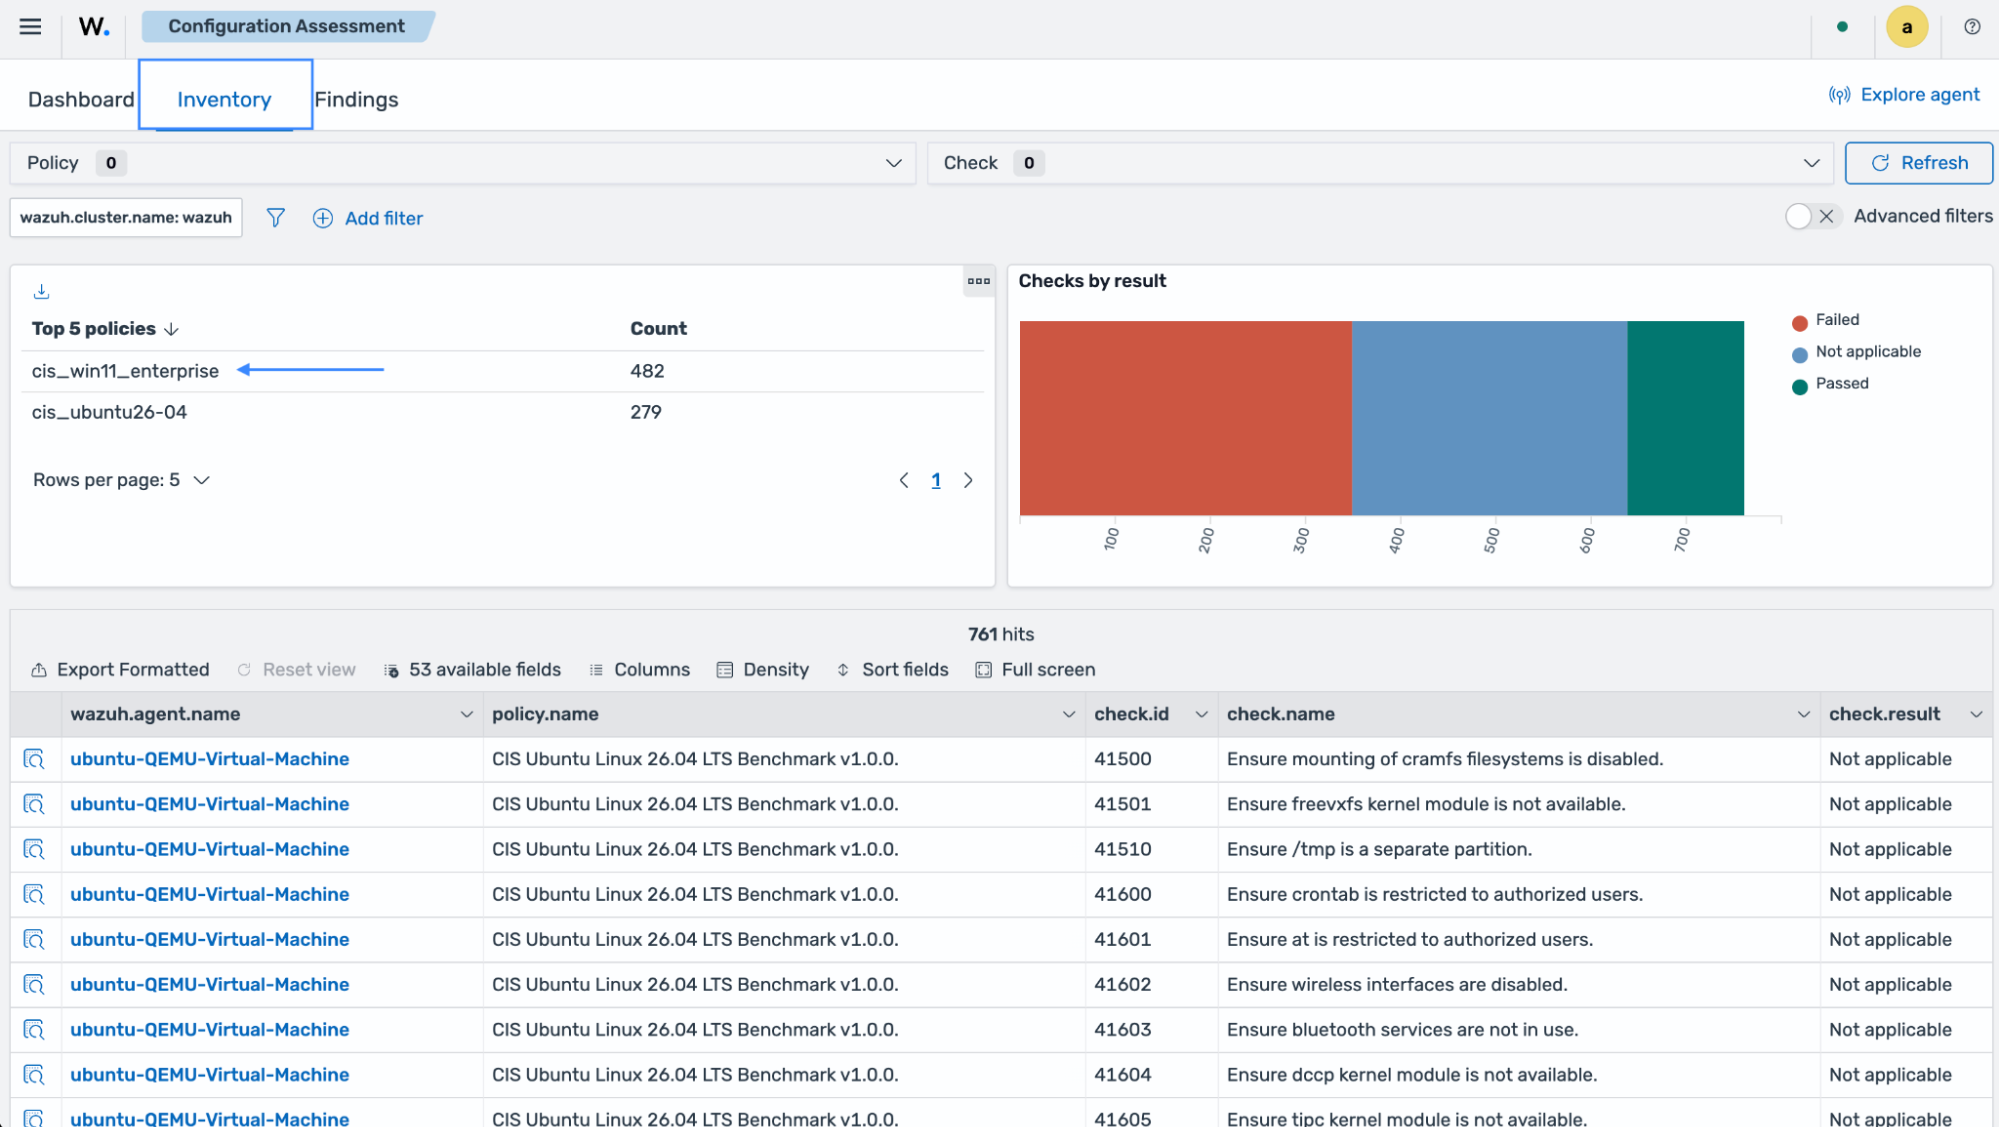1999x1128 pixels.
Task: Select Not applicable legend color swatch
Action: point(1799,354)
